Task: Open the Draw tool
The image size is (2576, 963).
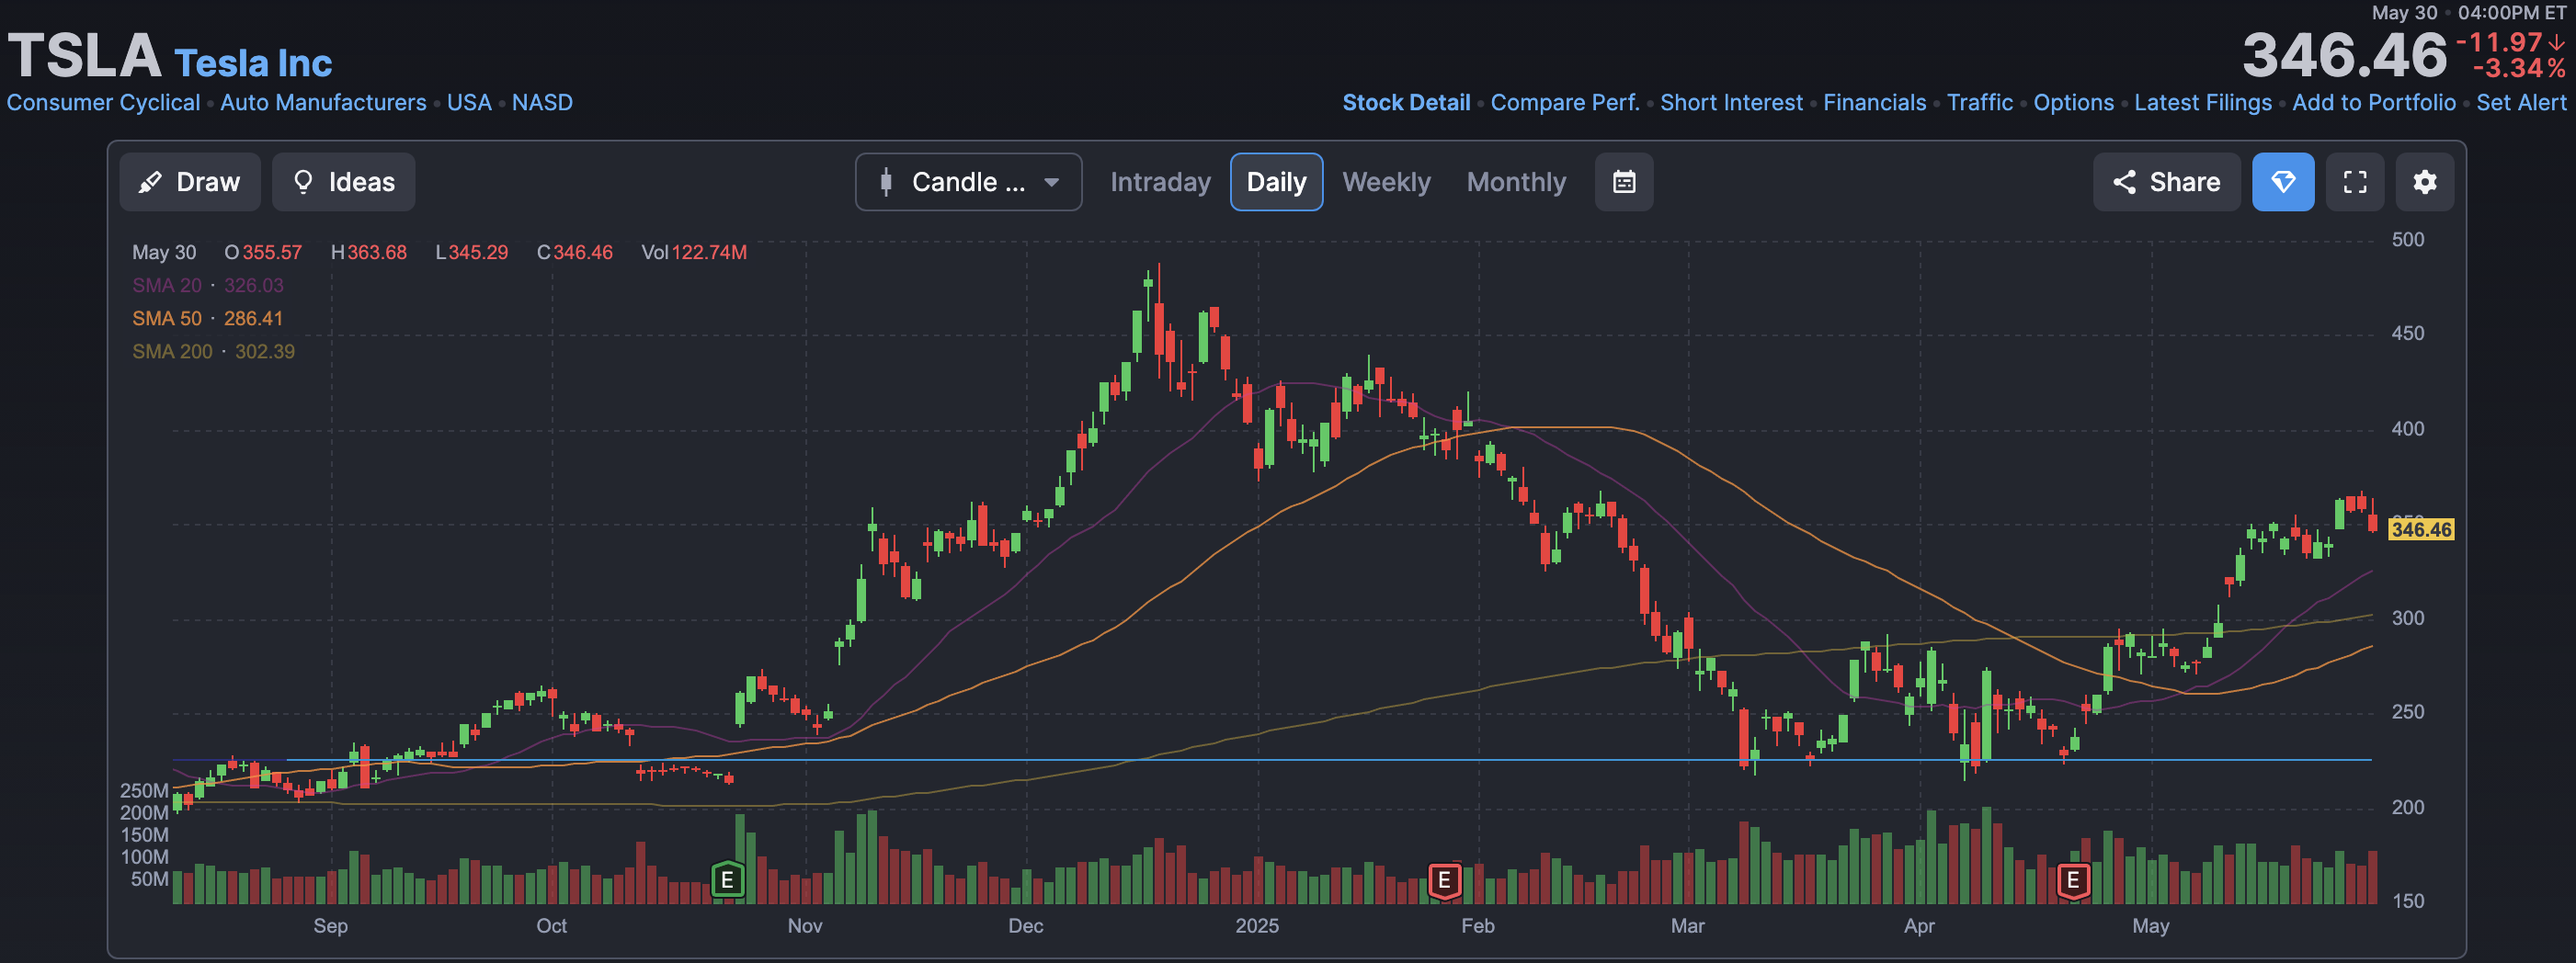Action: point(190,182)
